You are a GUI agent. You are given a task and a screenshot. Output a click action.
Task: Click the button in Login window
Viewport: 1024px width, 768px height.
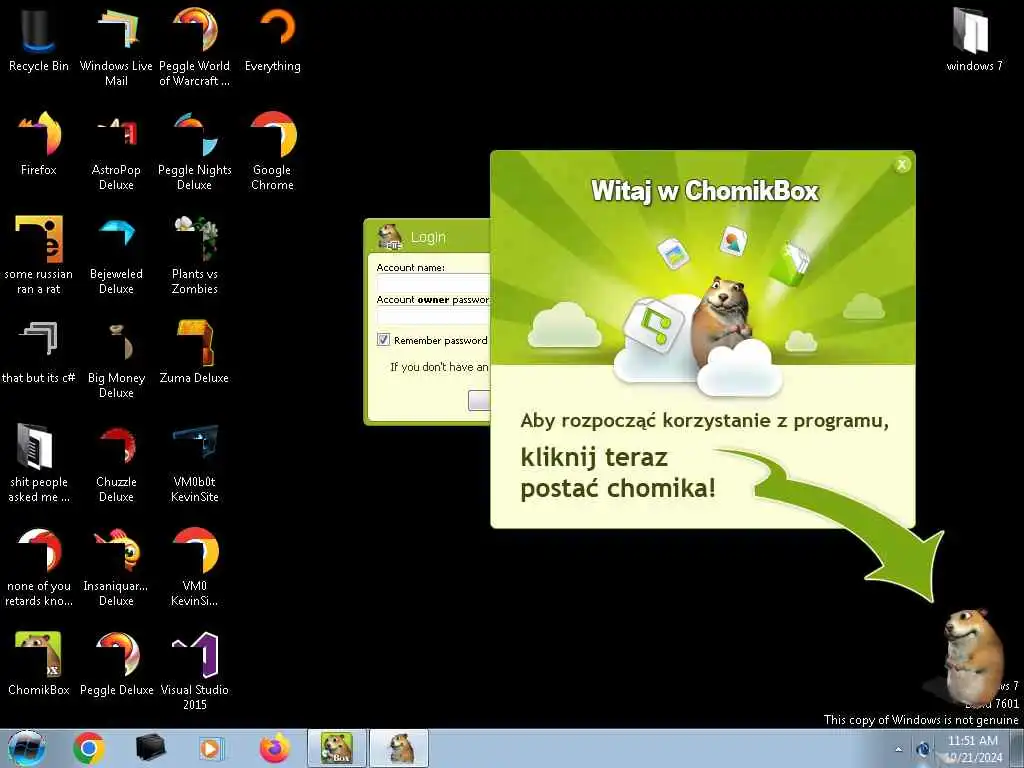479,400
